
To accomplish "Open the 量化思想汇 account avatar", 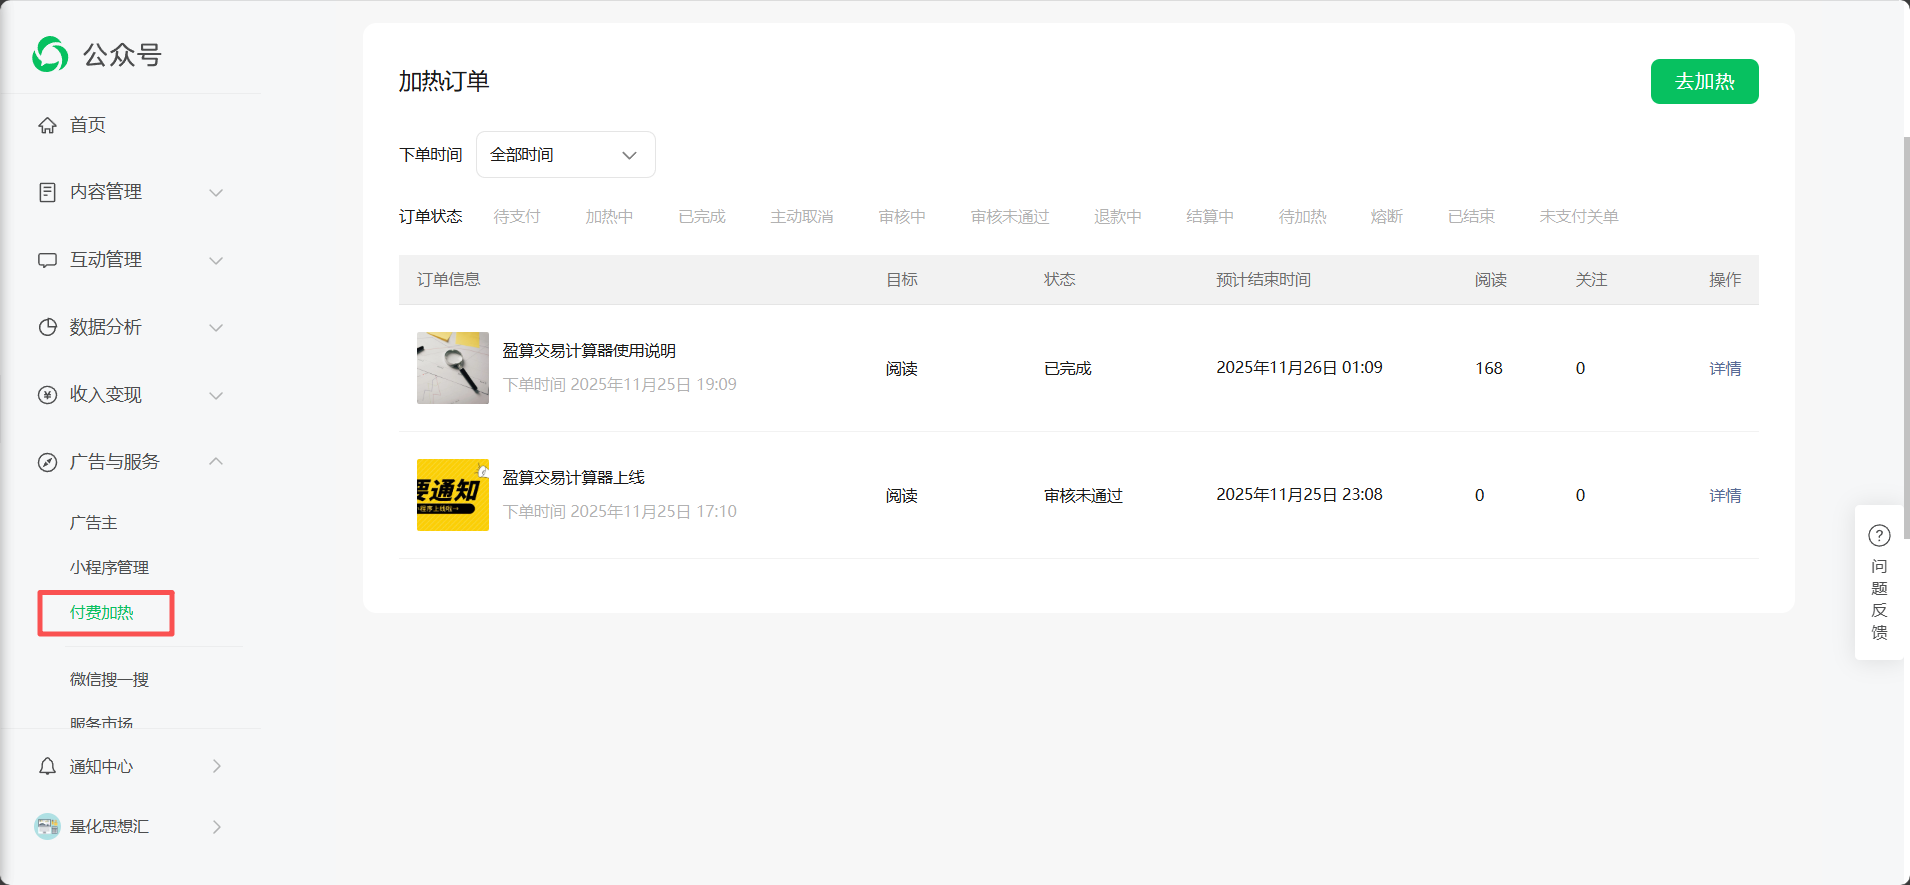I will click(47, 826).
